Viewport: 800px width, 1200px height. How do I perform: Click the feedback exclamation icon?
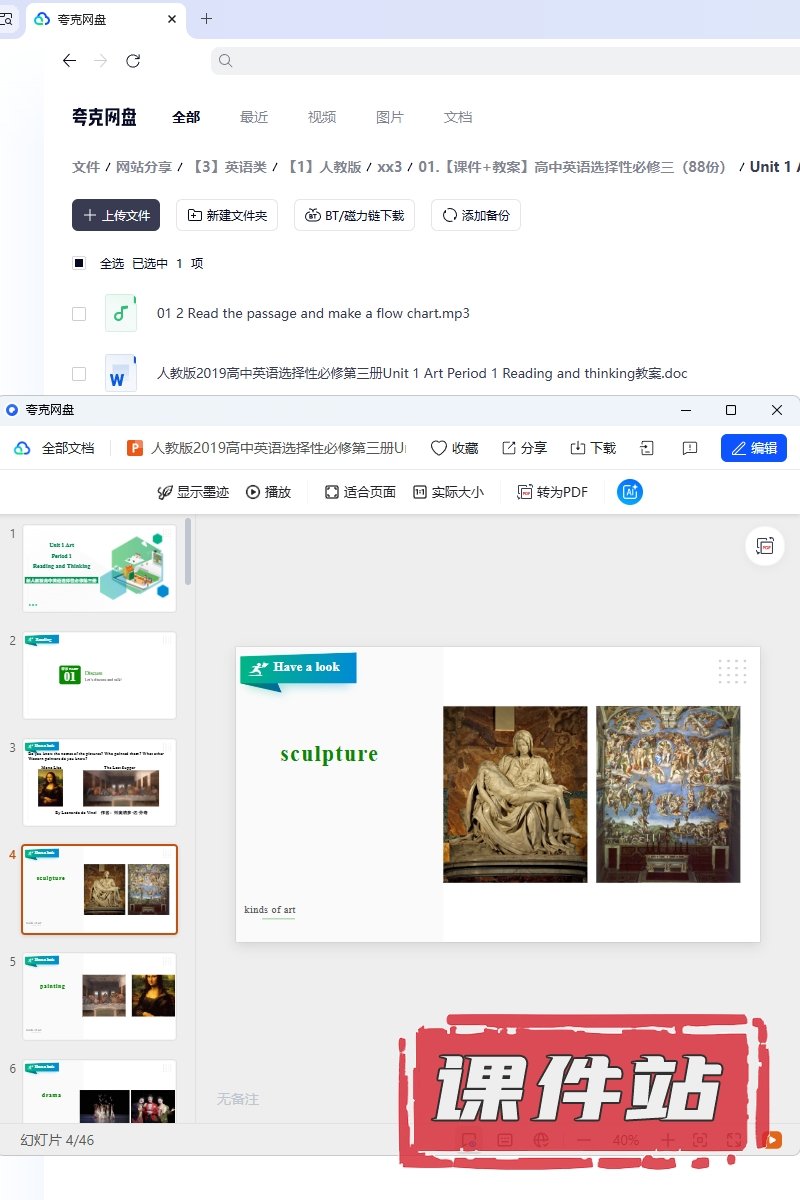690,448
